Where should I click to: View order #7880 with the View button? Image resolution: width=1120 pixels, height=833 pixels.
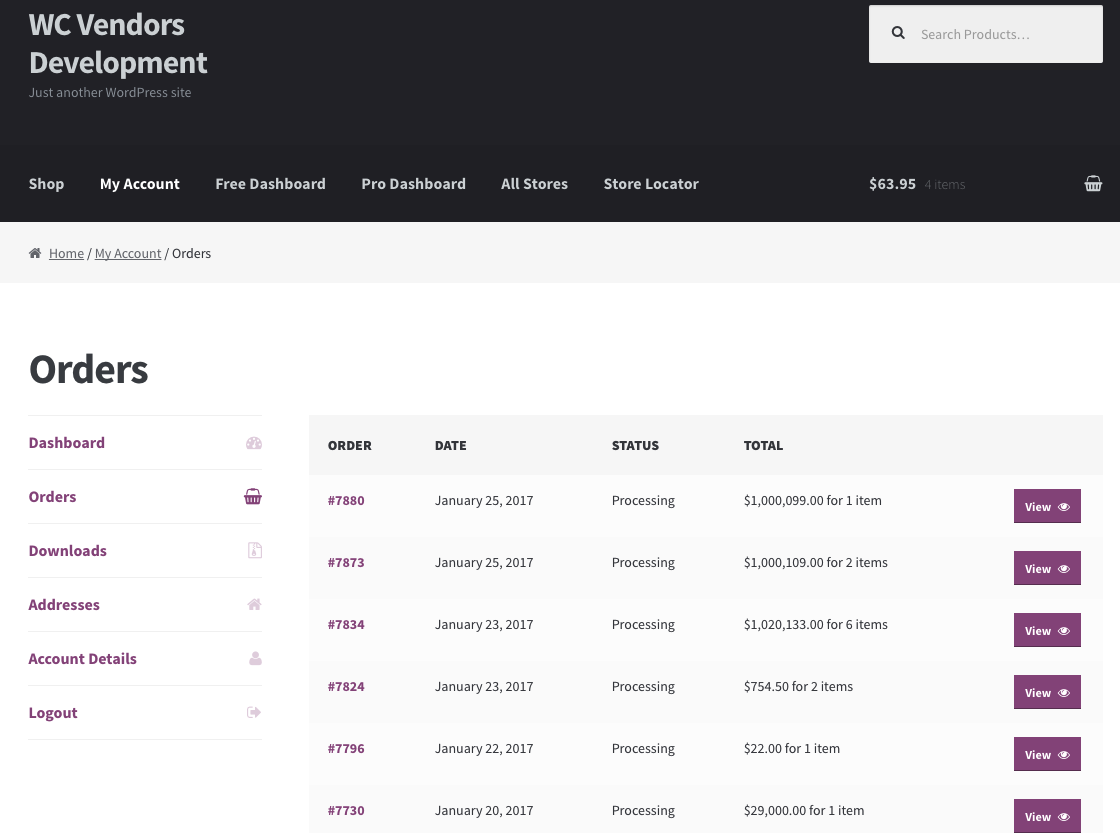click(1047, 506)
